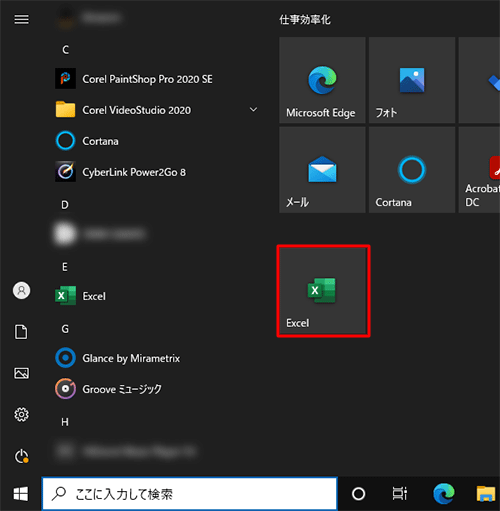
Task: Click the 仕事効率化 group title
Action: click(305, 20)
